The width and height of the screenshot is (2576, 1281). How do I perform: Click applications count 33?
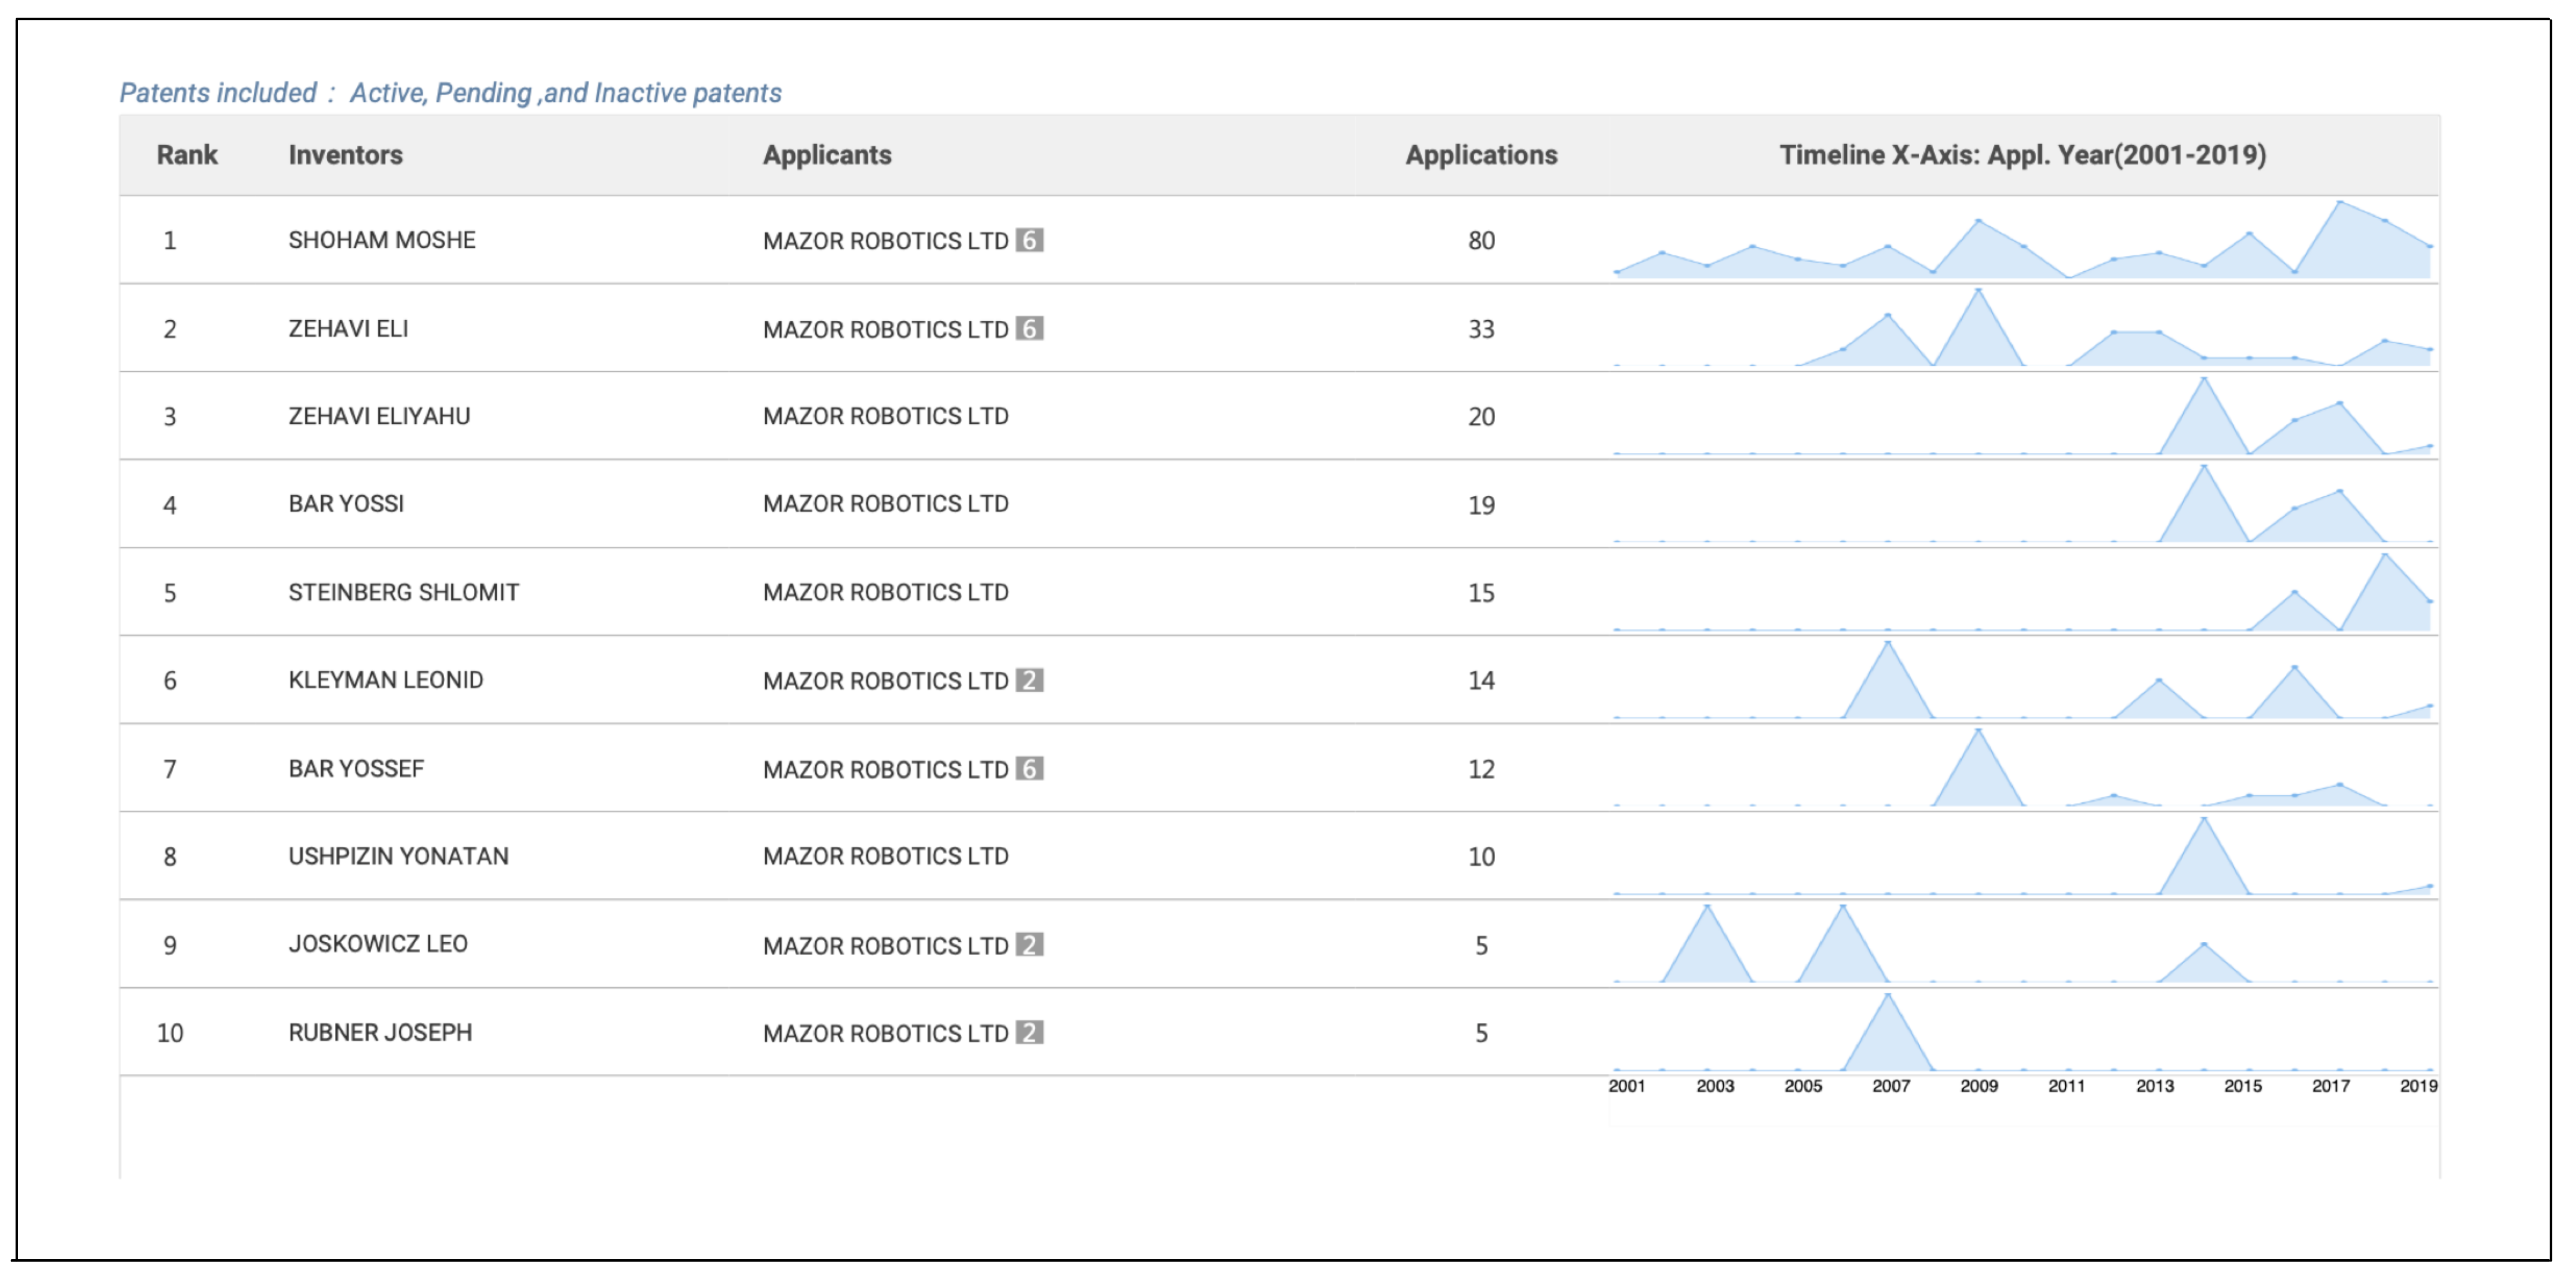point(1481,328)
